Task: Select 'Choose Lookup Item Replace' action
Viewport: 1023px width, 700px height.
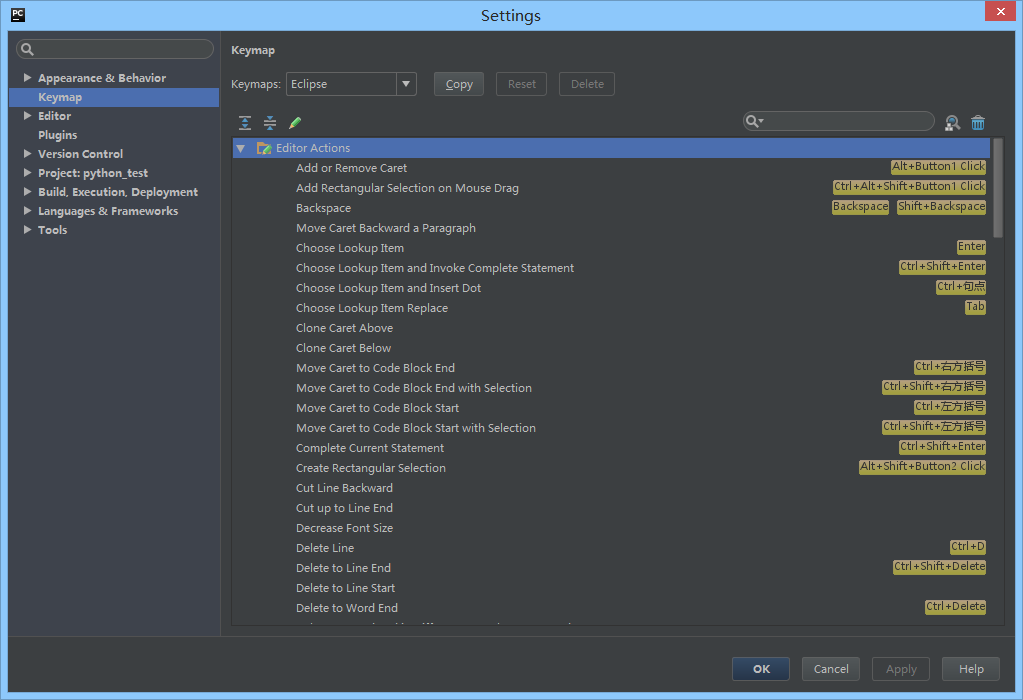Action: [x=372, y=308]
